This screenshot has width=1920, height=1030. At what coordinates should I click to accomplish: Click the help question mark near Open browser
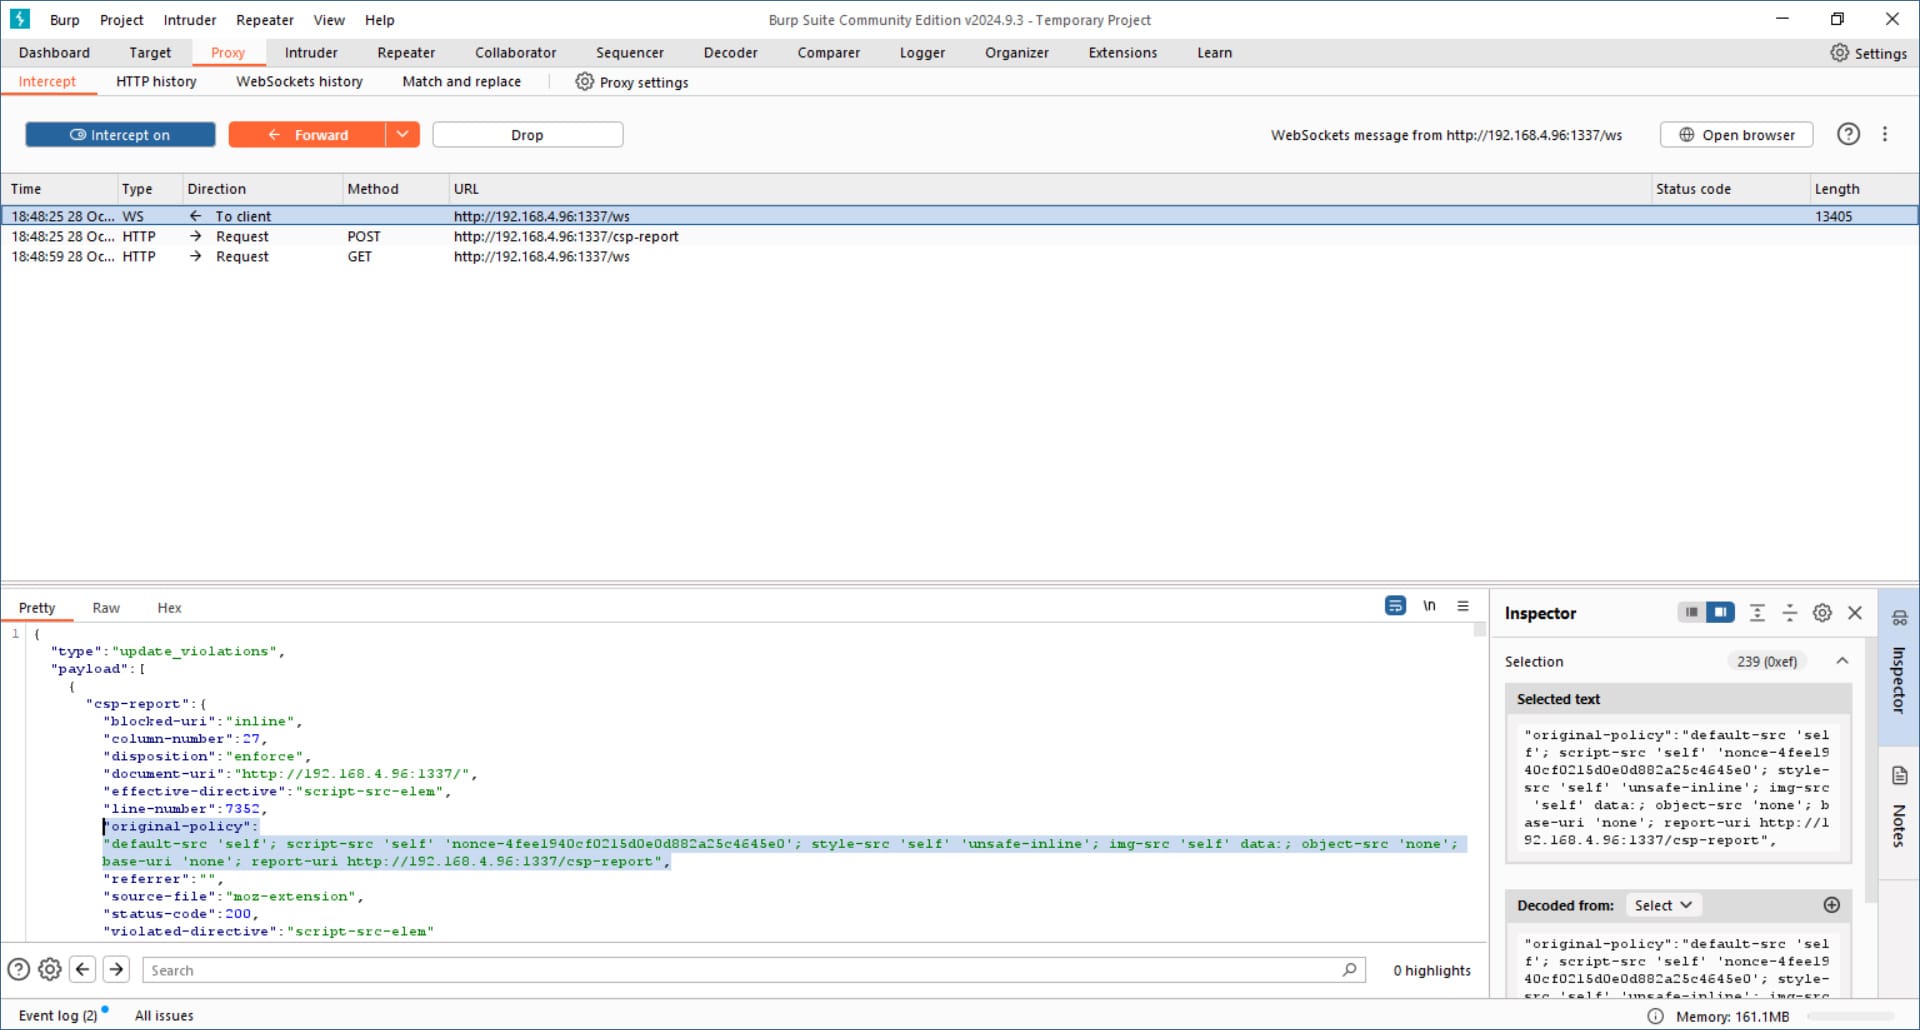(x=1848, y=134)
